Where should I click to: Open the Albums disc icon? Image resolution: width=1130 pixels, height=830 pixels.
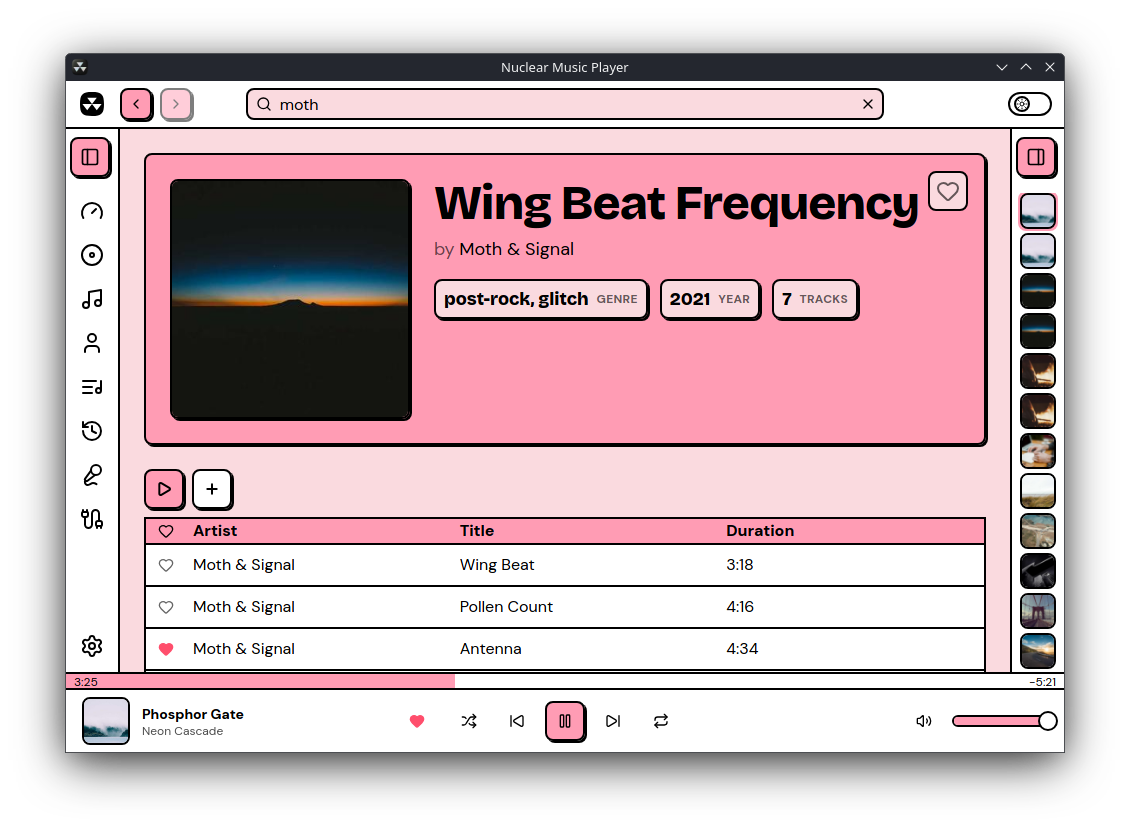[x=92, y=255]
